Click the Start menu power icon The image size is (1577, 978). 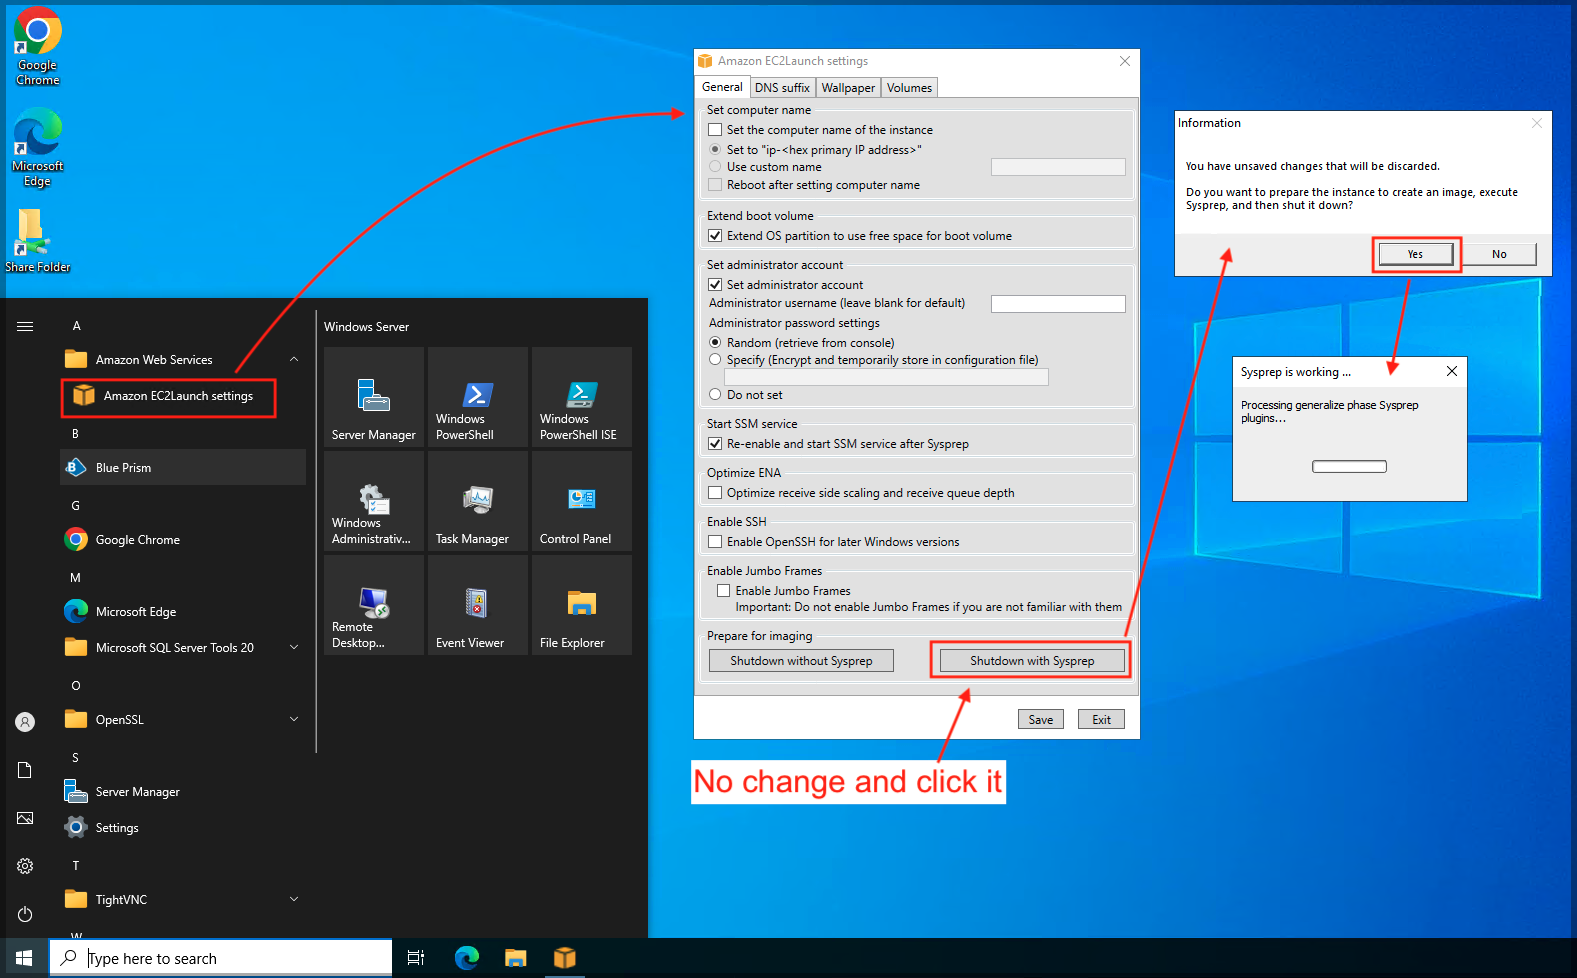25,914
